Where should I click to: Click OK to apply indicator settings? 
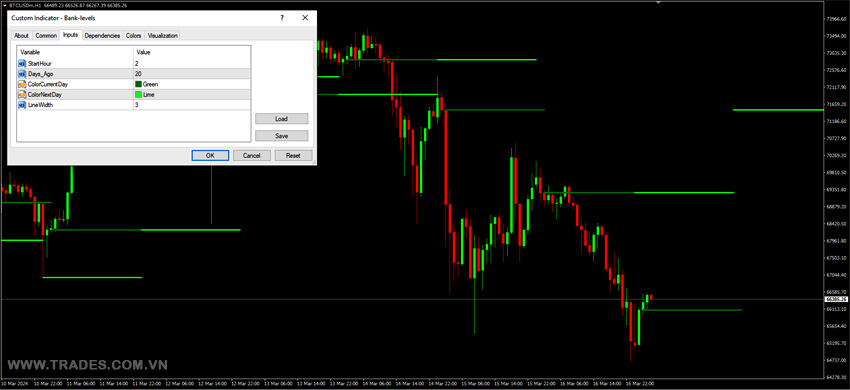[210, 156]
